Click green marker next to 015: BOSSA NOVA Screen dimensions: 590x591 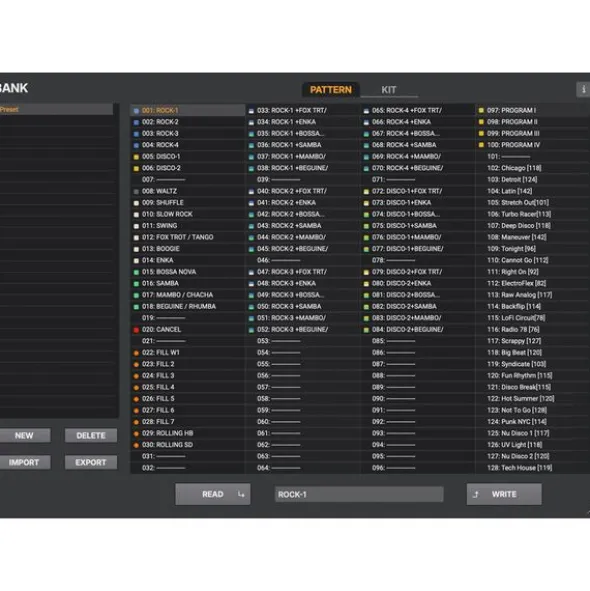click(136, 272)
